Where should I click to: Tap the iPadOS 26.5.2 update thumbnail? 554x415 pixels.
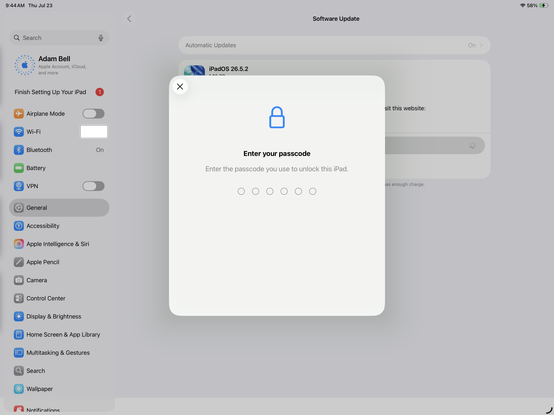pos(194,70)
